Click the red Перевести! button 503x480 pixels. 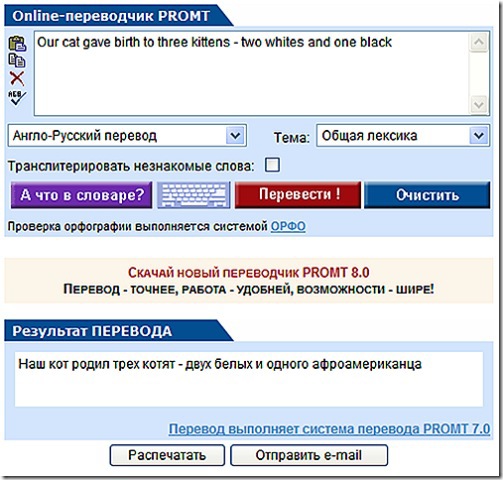(x=298, y=195)
